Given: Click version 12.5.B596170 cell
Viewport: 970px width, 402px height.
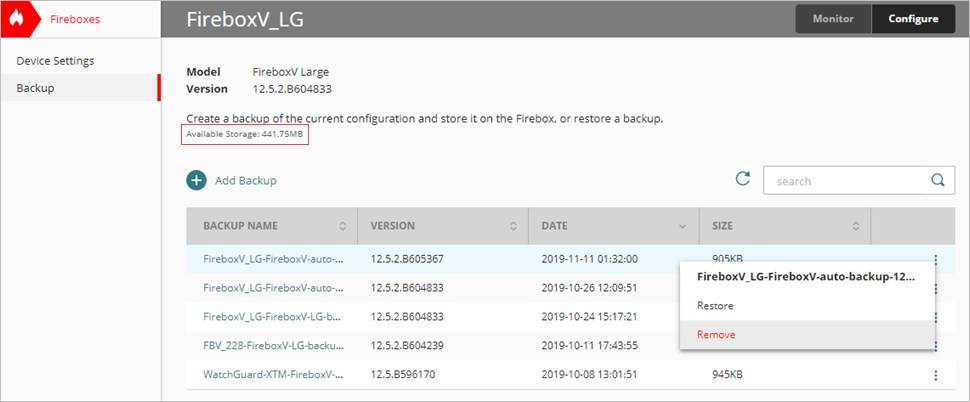Looking at the screenshot, I should [401, 374].
